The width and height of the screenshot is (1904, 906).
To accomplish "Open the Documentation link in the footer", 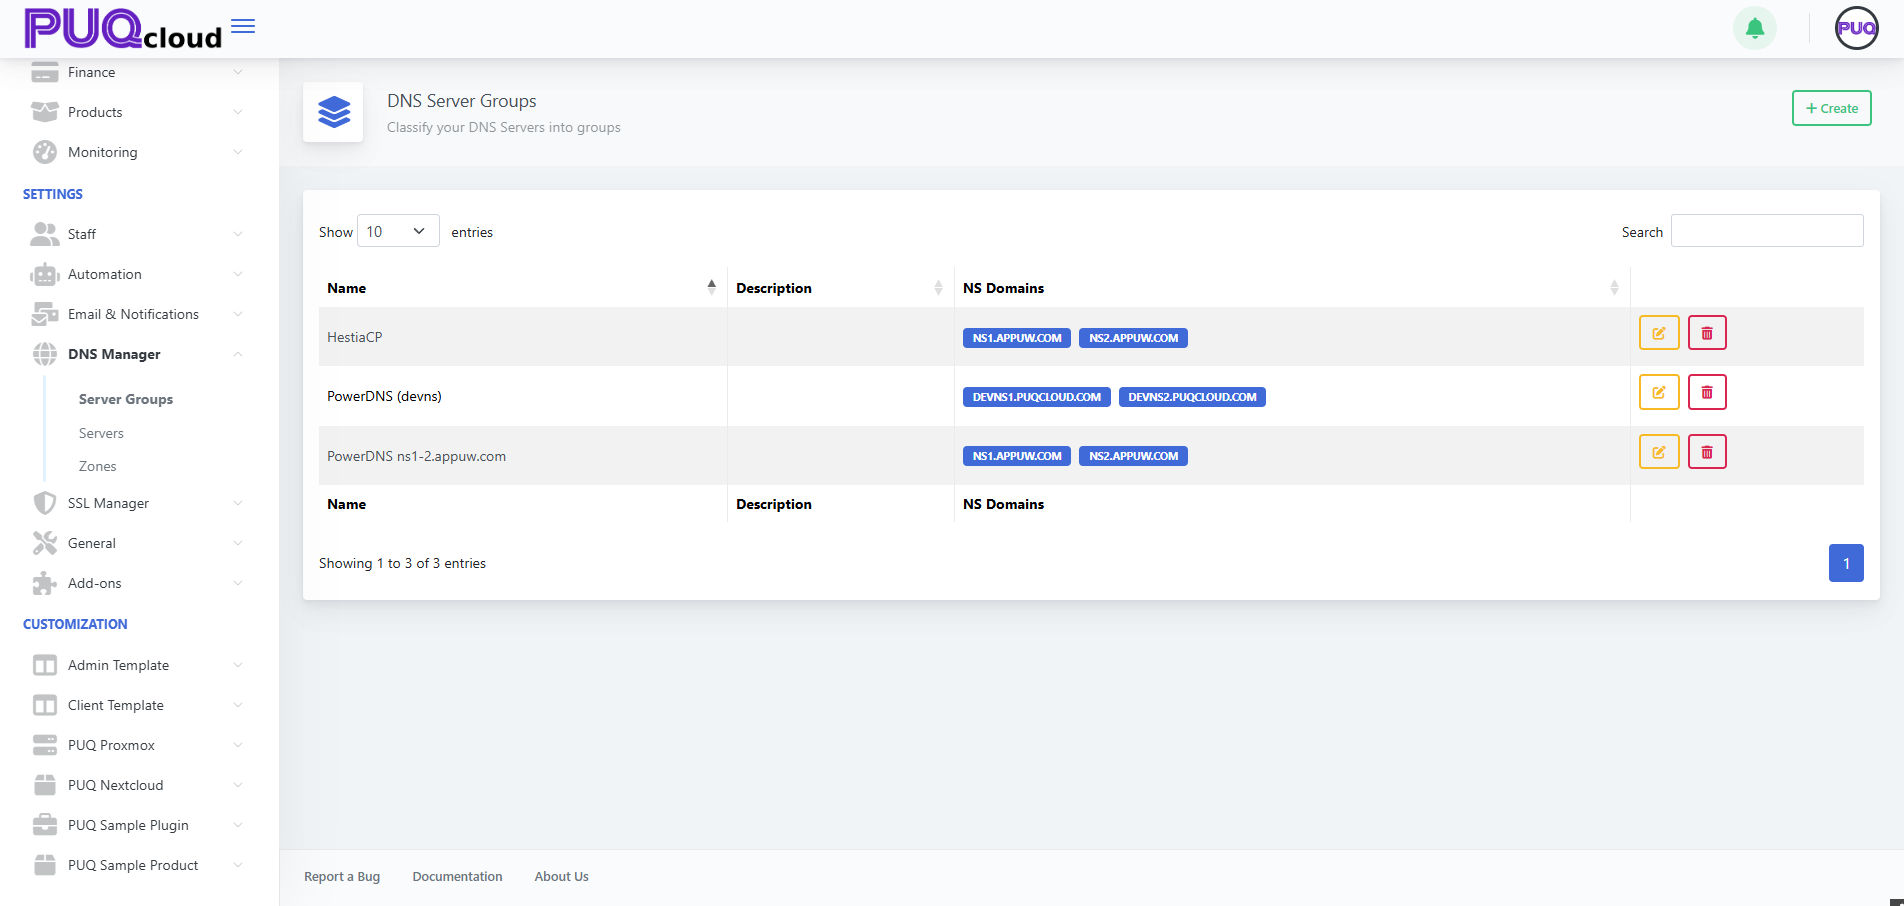I will pyautogui.click(x=457, y=876).
